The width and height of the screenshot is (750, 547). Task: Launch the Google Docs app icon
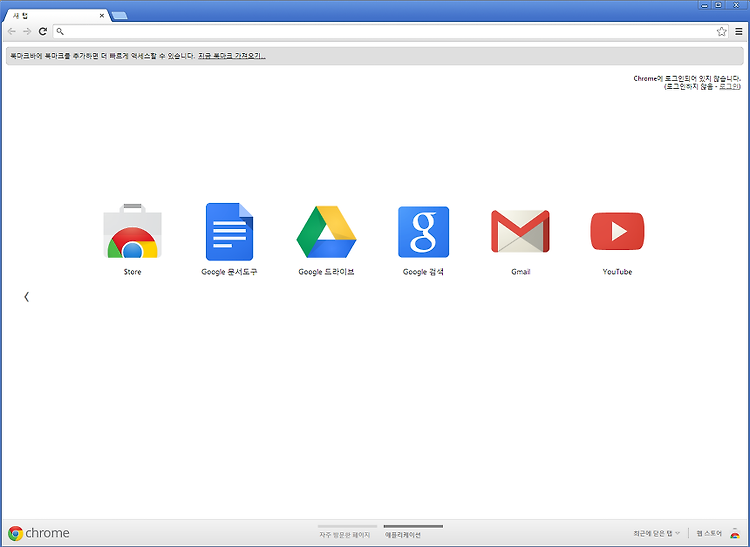229,232
